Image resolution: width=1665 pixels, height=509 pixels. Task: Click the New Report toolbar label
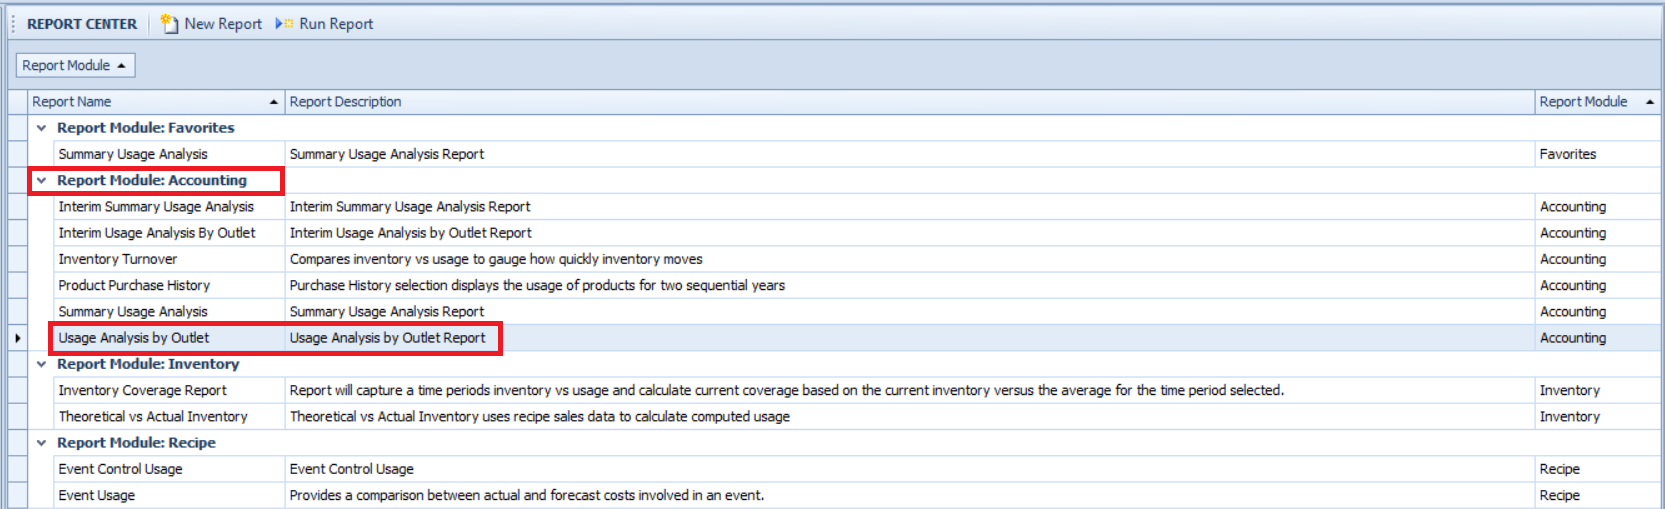tap(223, 23)
